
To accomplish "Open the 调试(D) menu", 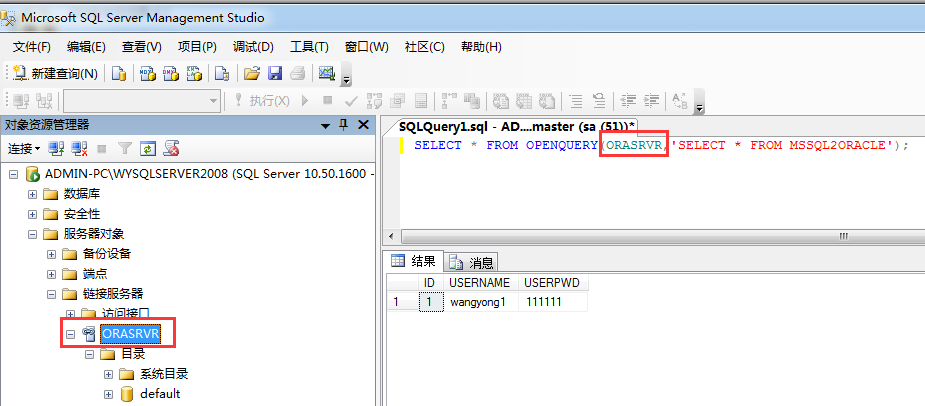I will point(253,47).
